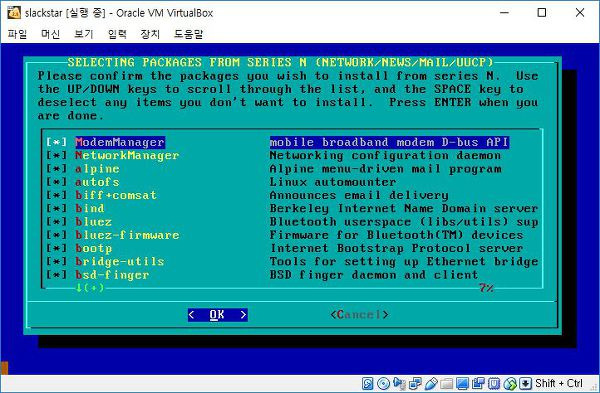This screenshot has height=393, width=600.
Task: Uncheck the biff+comsat package checkbox
Action: pos(56,195)
